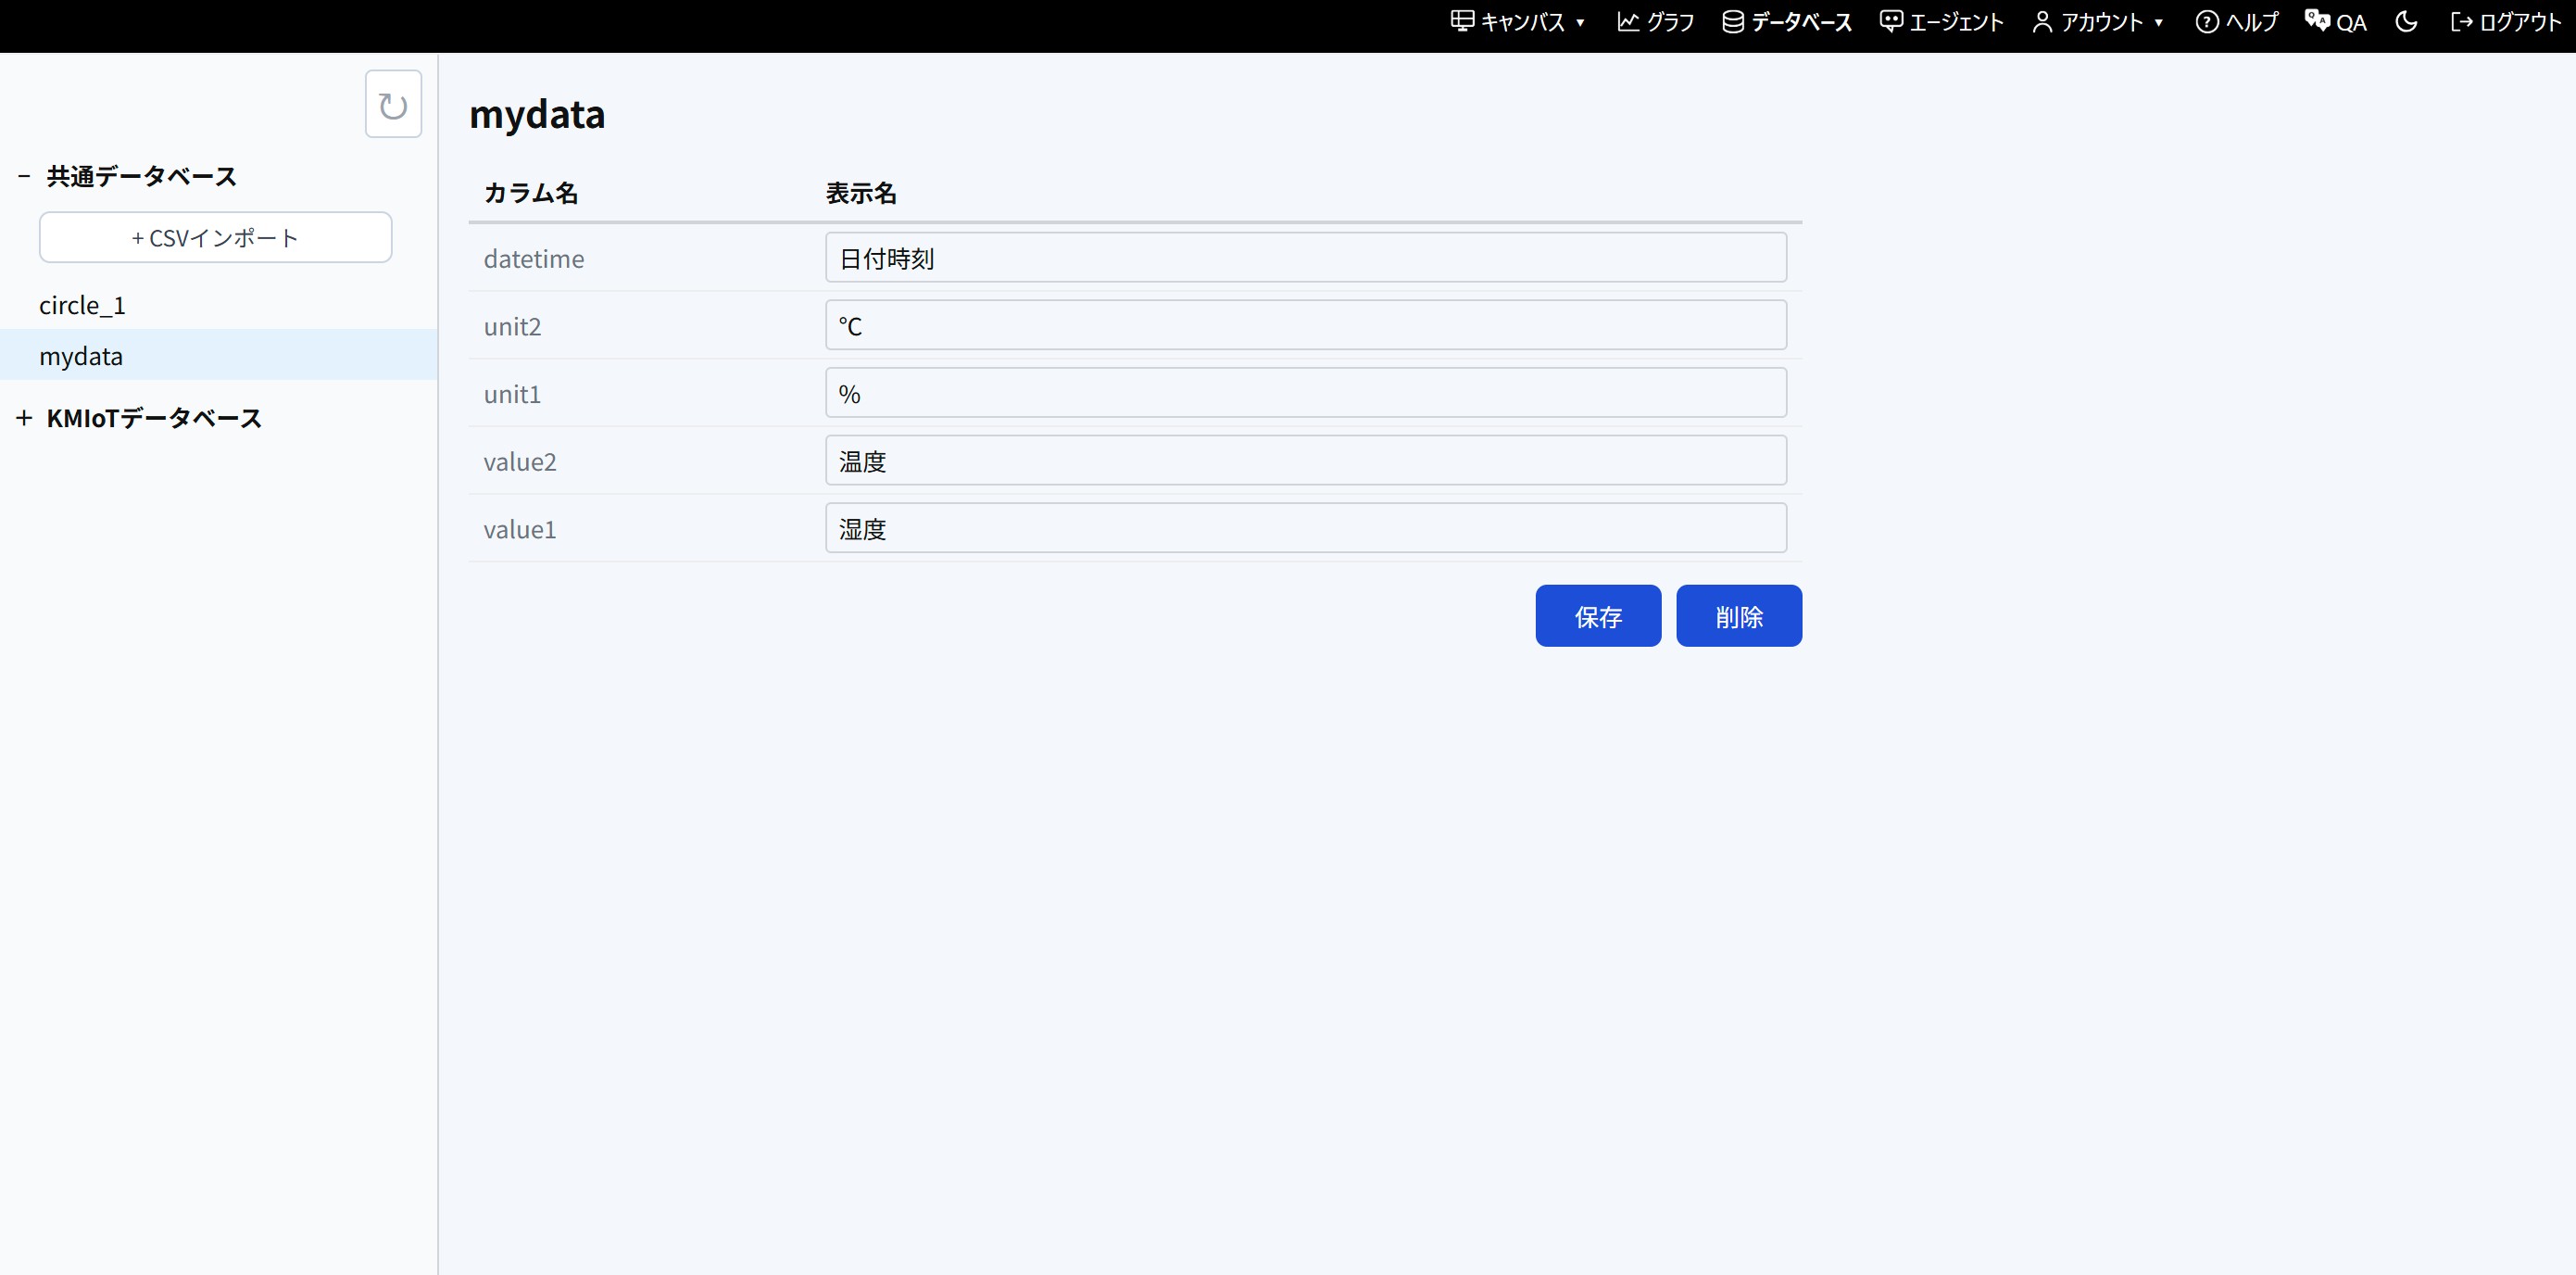Click the 日付時刻 display name field
Viewport: 2576px width, 1275px height.
coord(1306,257)
